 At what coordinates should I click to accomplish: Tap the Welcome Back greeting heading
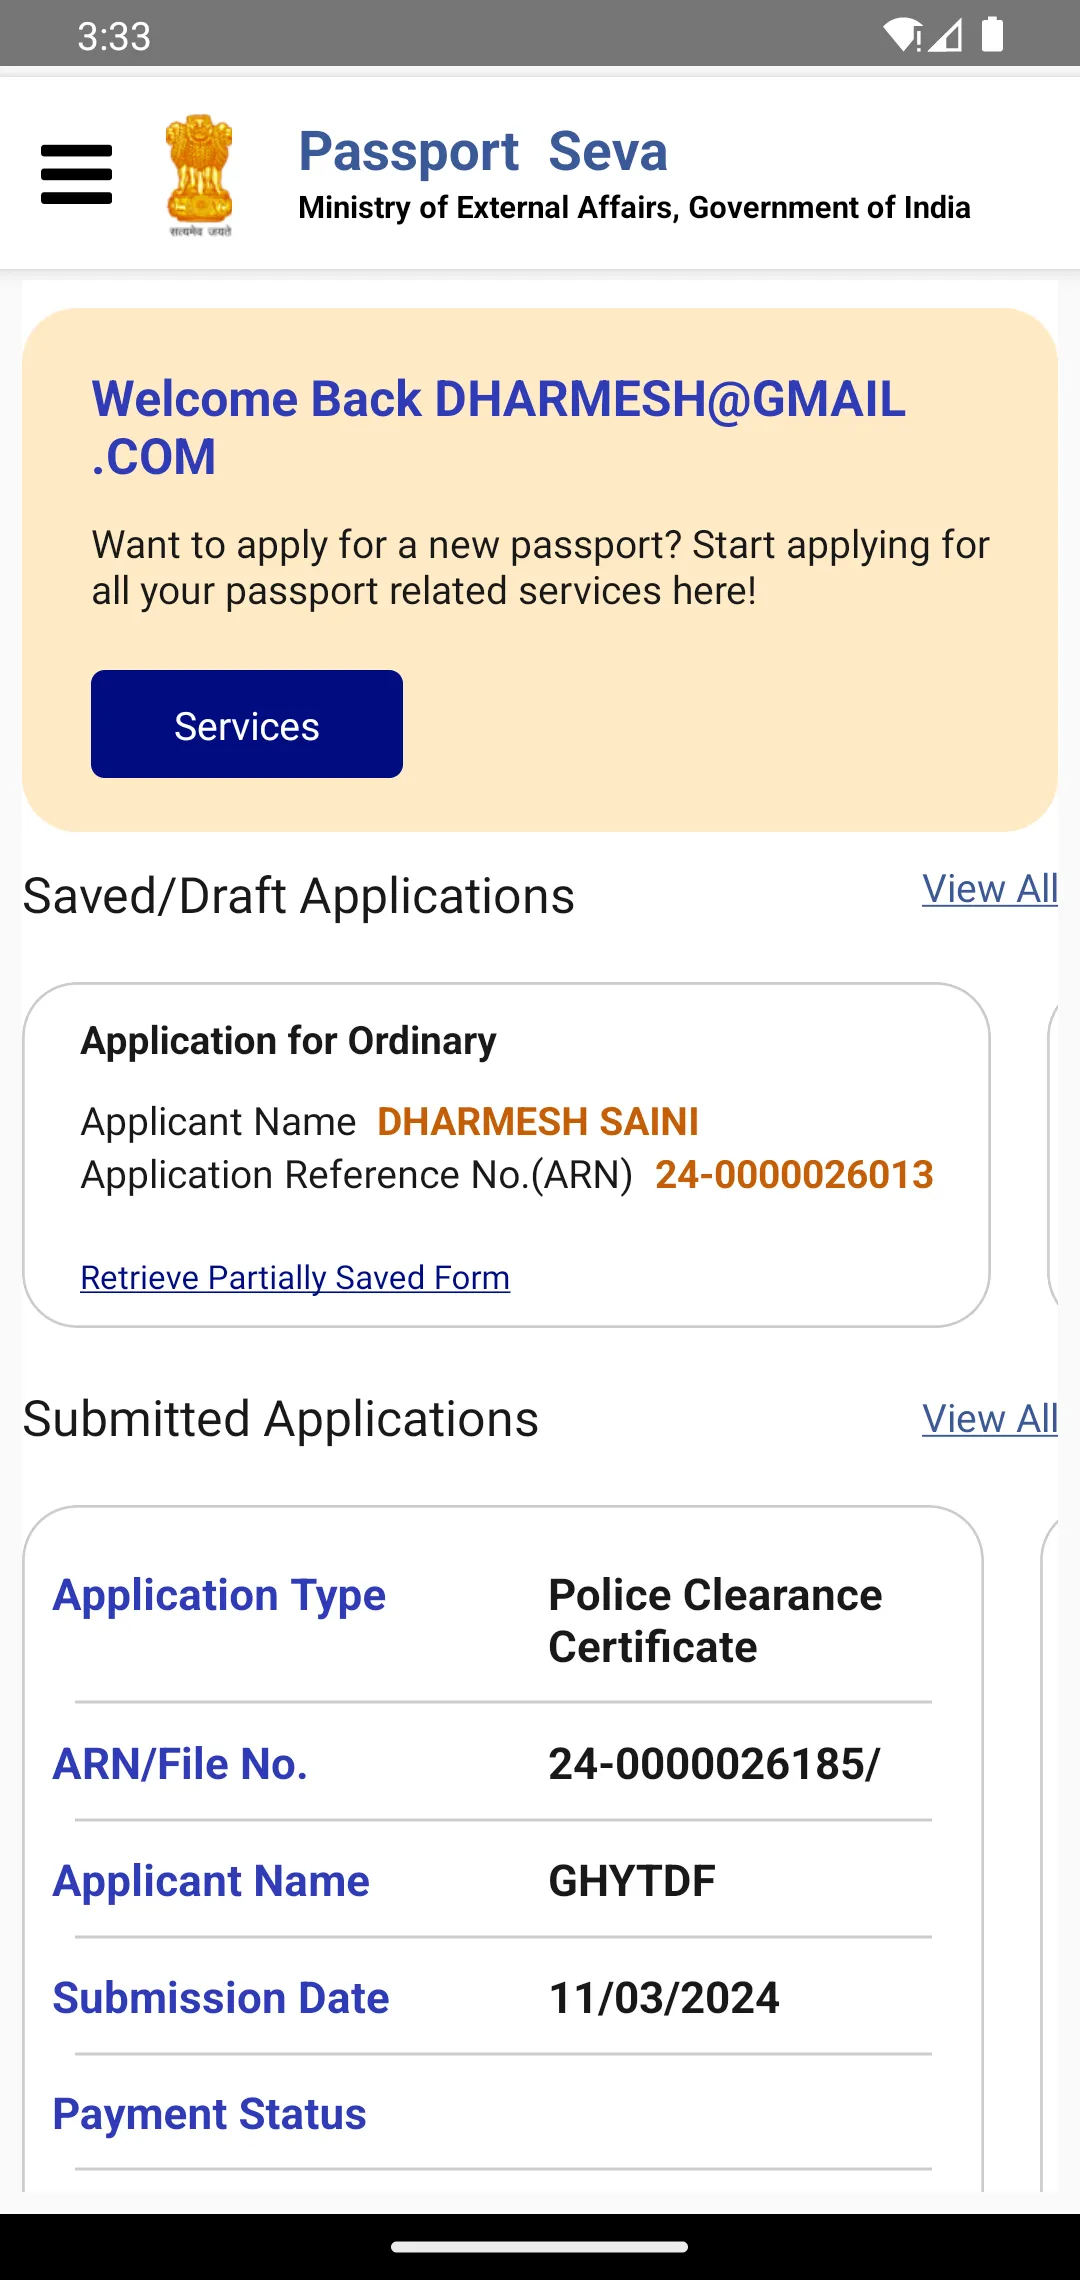pyautogui.click(x=498, y=427)
